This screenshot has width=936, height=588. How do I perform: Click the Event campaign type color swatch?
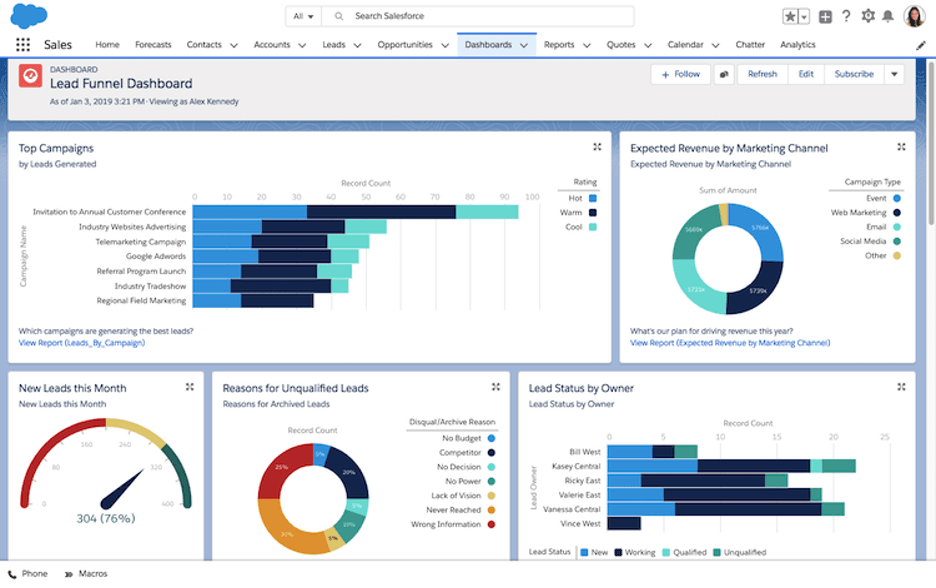[x=897, y=198]
